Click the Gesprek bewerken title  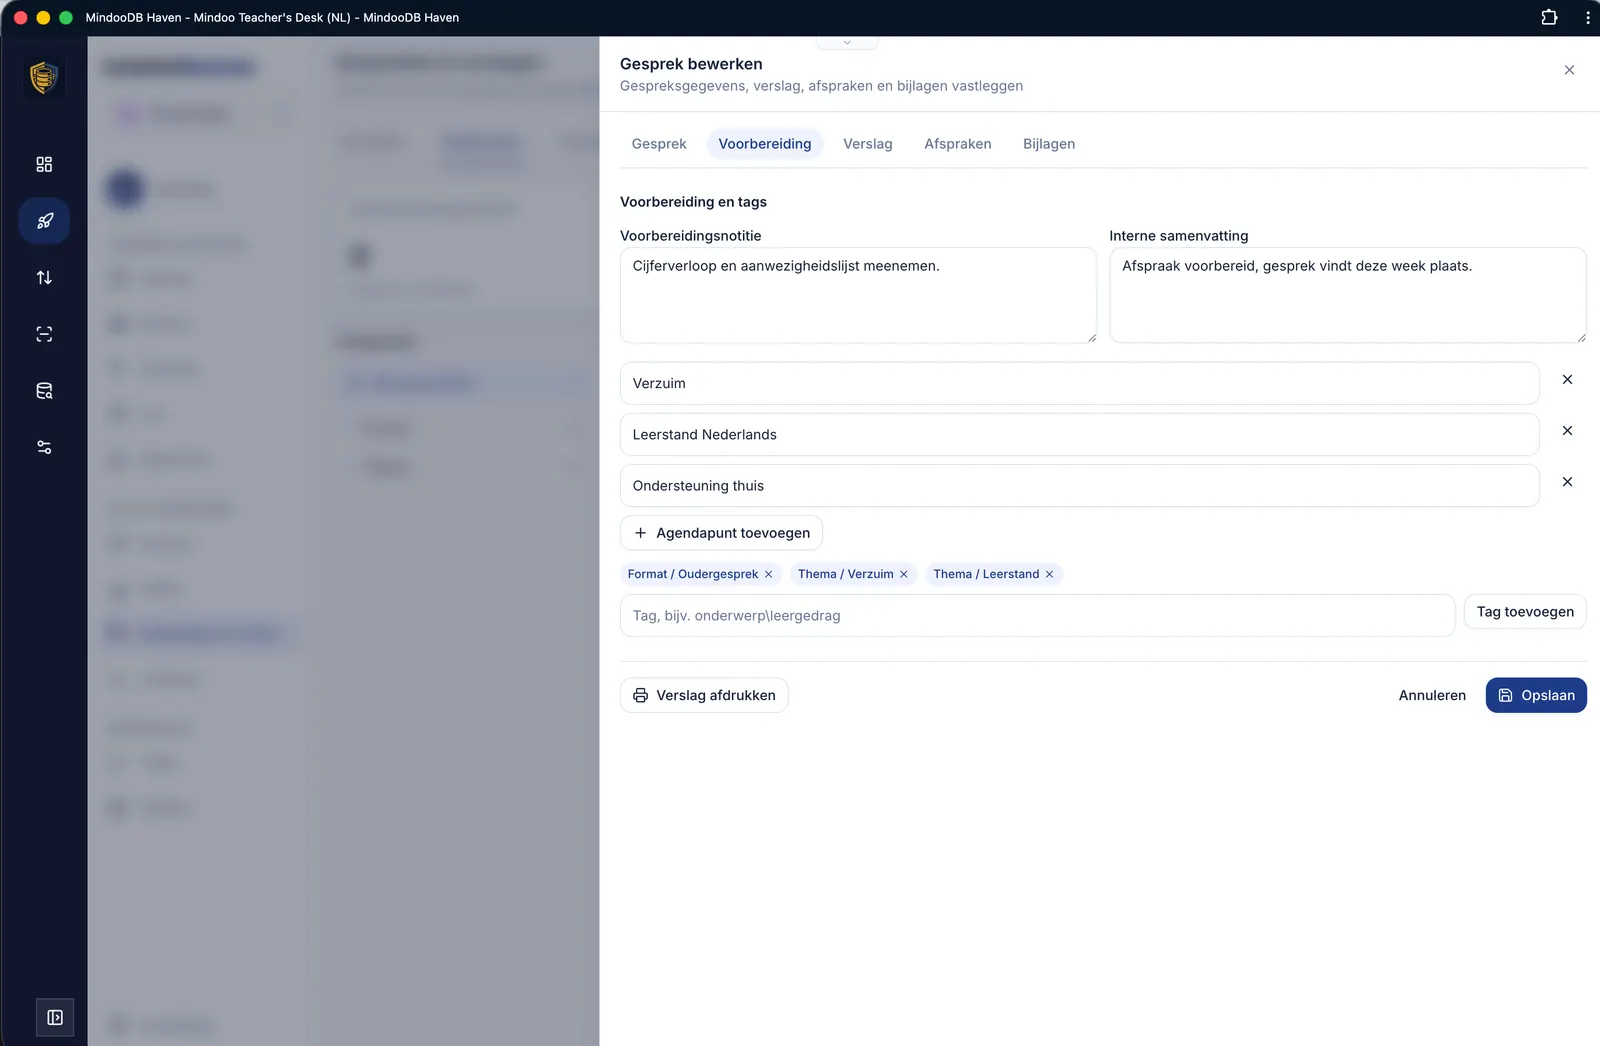(x=691, y=64)
